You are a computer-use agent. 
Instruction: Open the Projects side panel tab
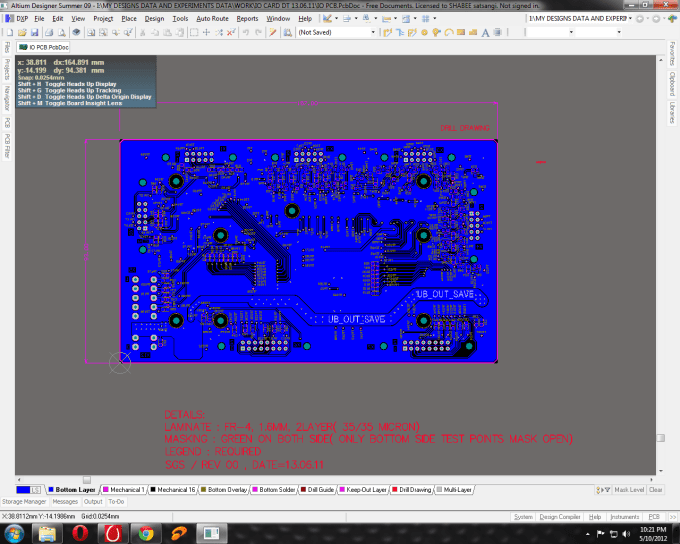[x=7, y=69]
